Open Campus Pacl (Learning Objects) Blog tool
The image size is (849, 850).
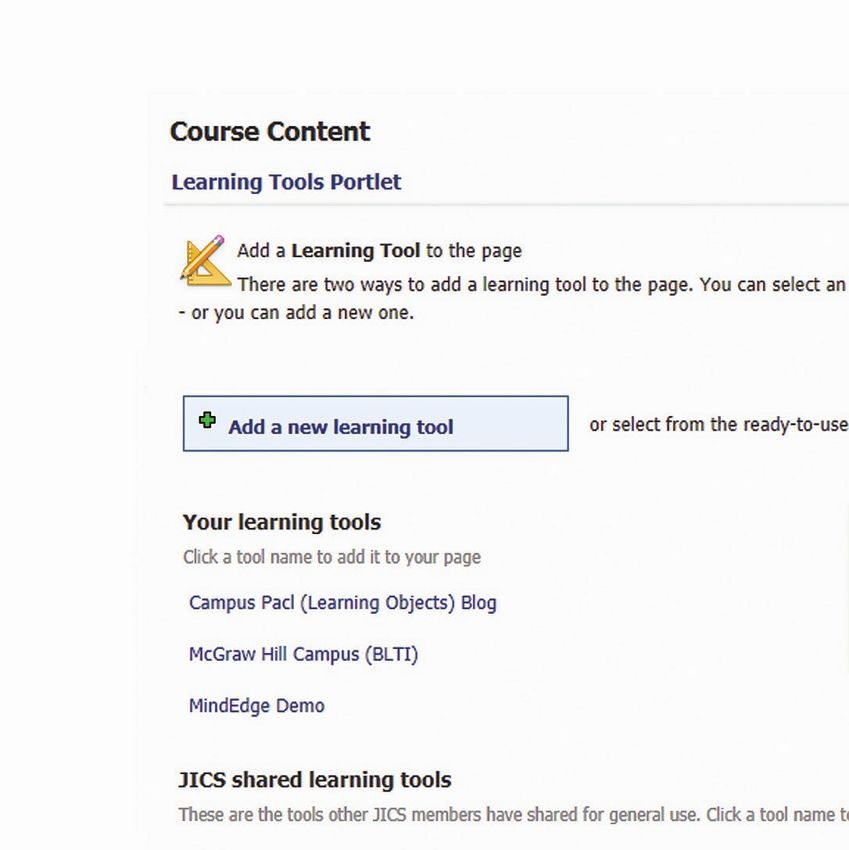[343, 603]
